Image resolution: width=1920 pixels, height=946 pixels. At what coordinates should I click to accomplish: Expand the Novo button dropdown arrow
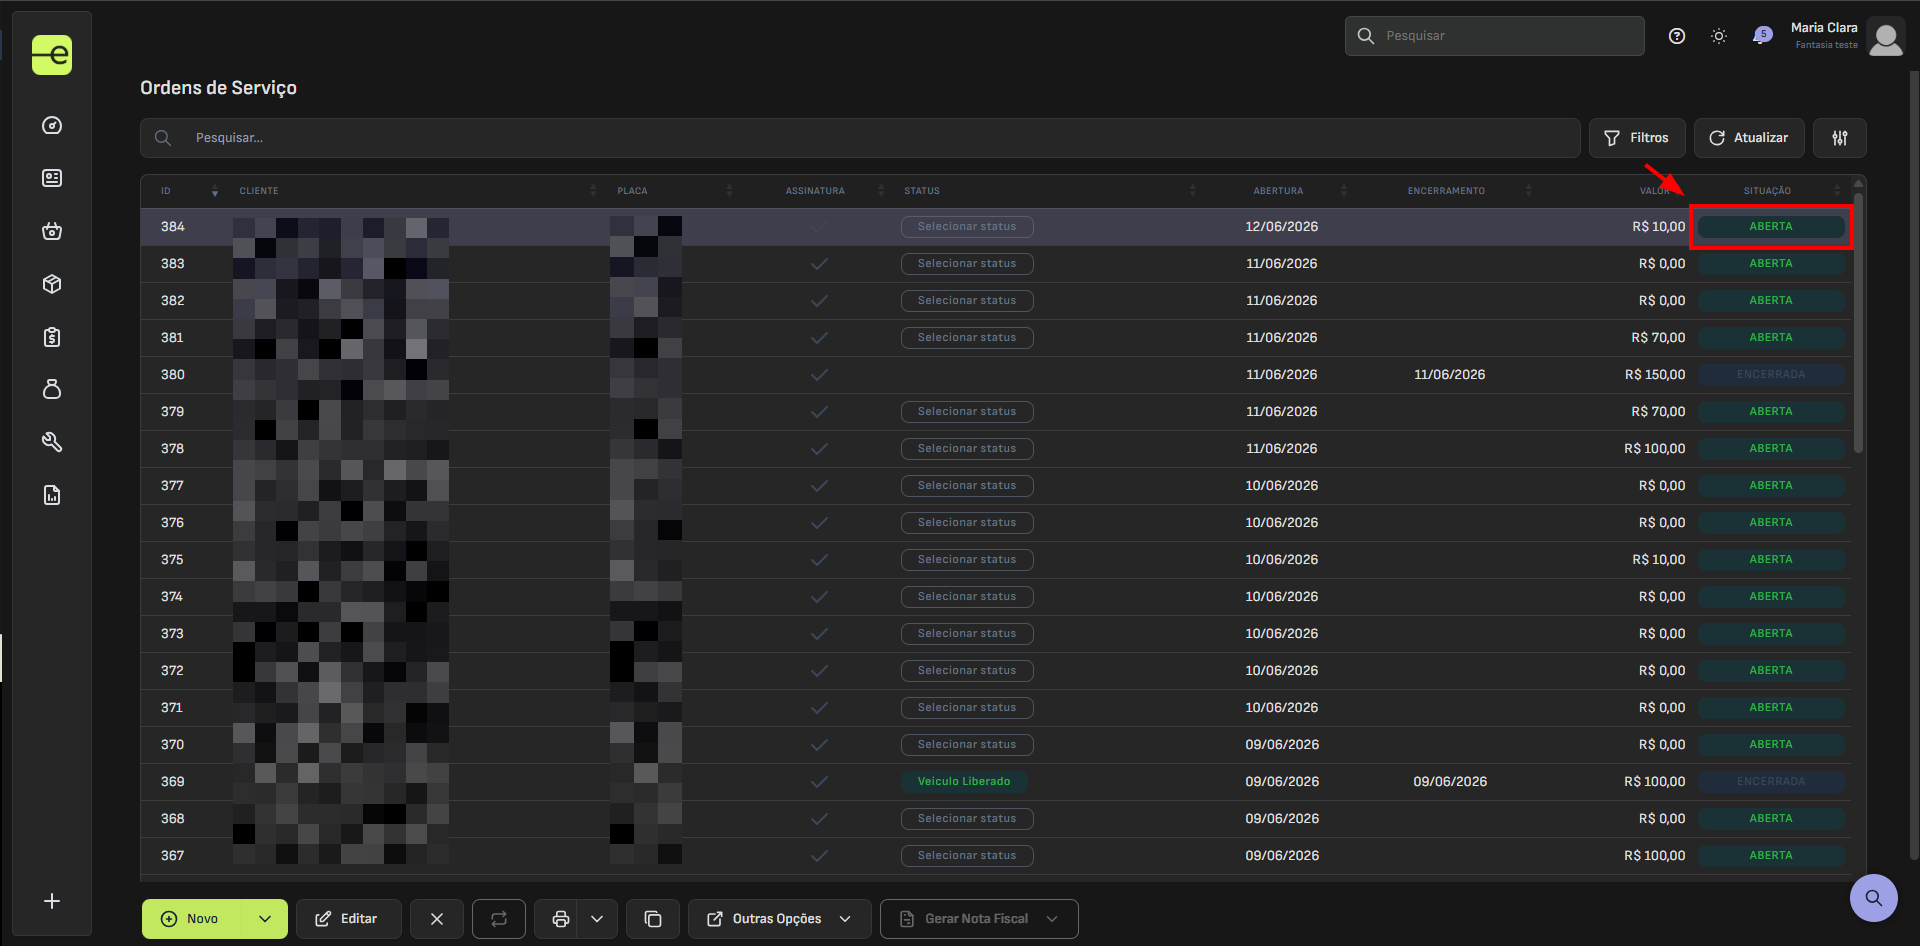click(x=265, y=919)
